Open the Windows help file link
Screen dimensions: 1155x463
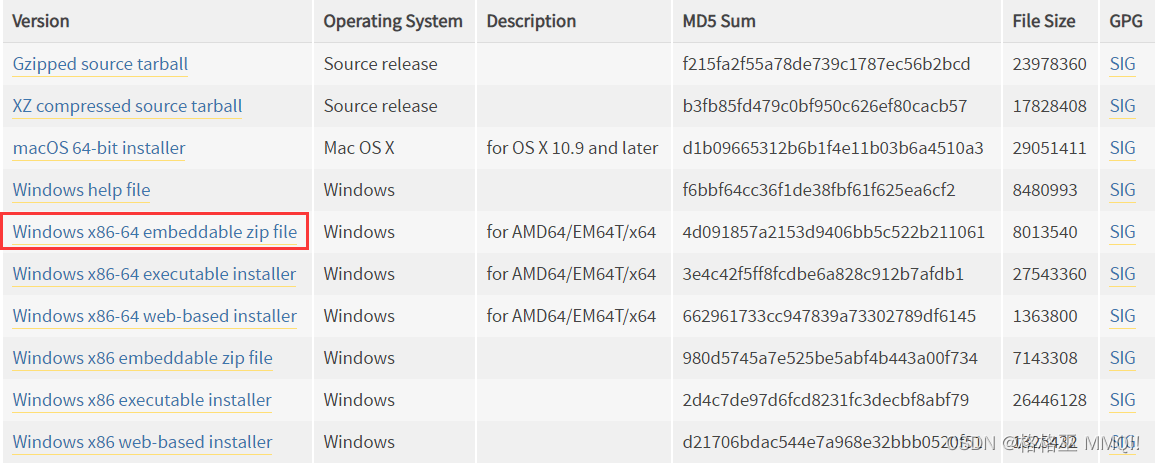[81, 190]
